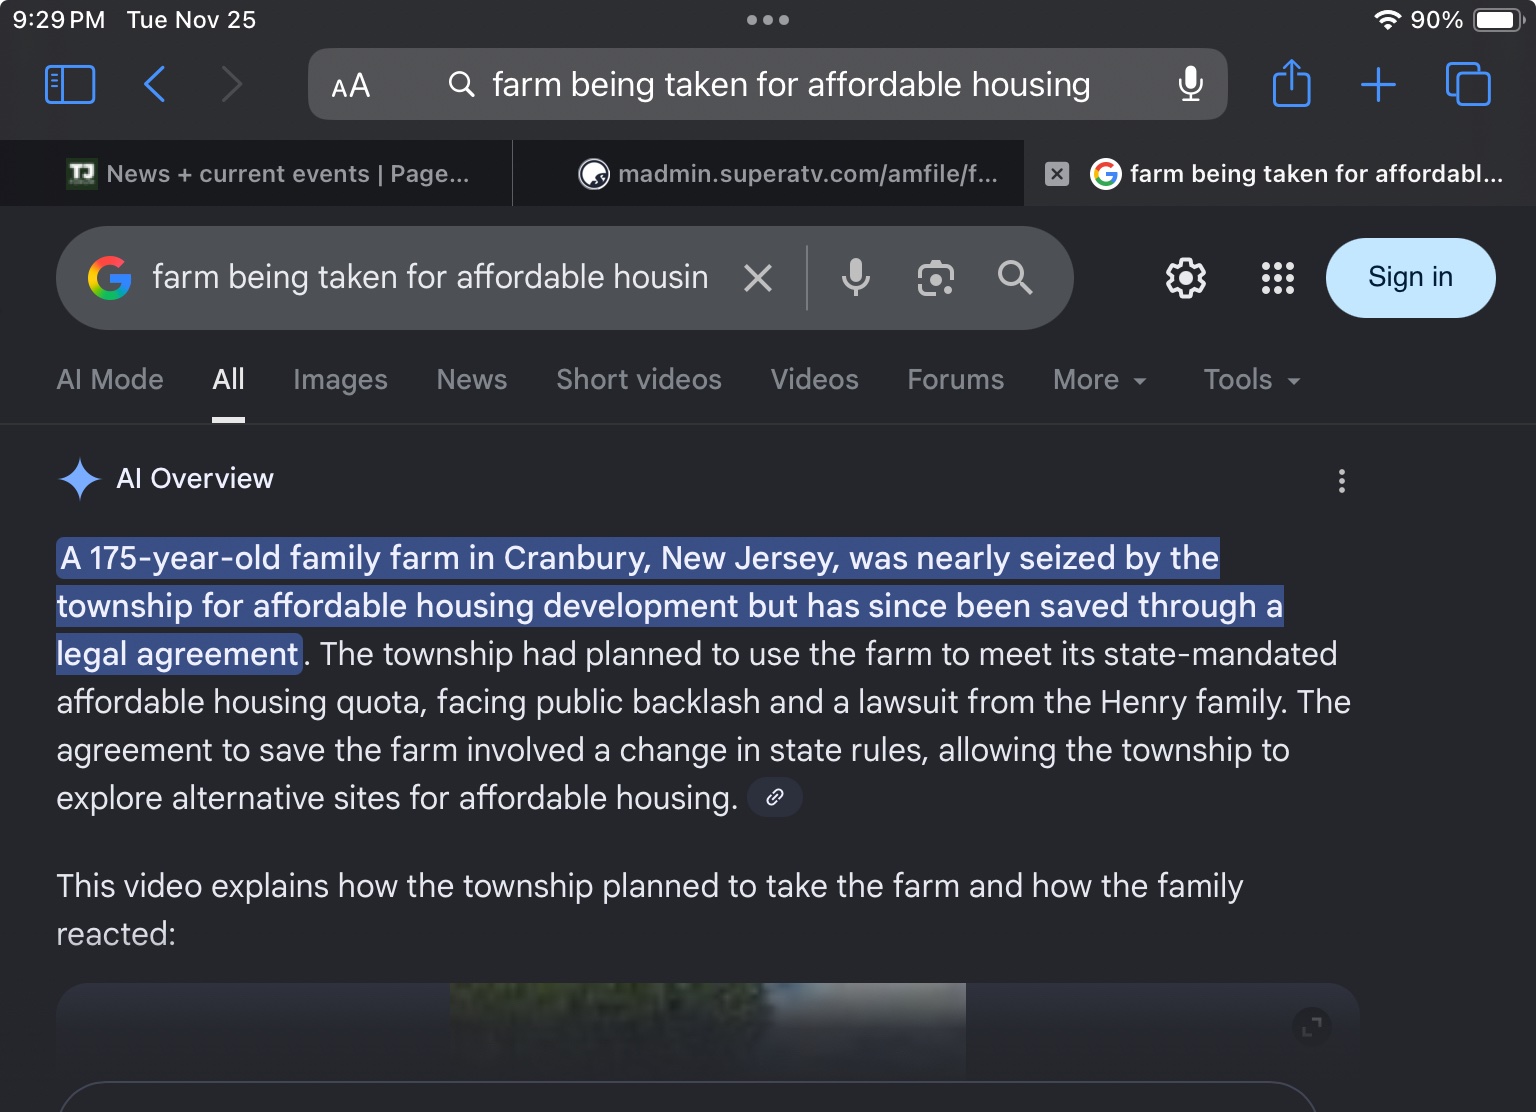The height and width of the screenshot is (1112, 1536).
Task: Click the Sign in button
Action: point(1410,278)
